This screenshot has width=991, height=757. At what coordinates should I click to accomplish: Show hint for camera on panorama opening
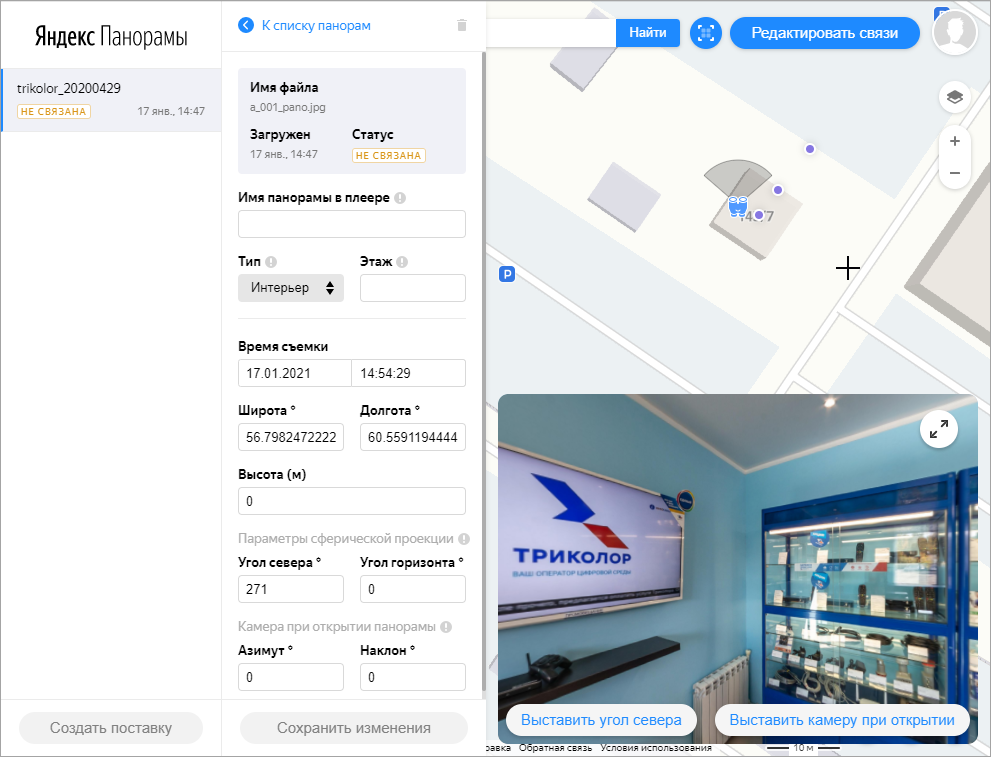coord(446,627)
